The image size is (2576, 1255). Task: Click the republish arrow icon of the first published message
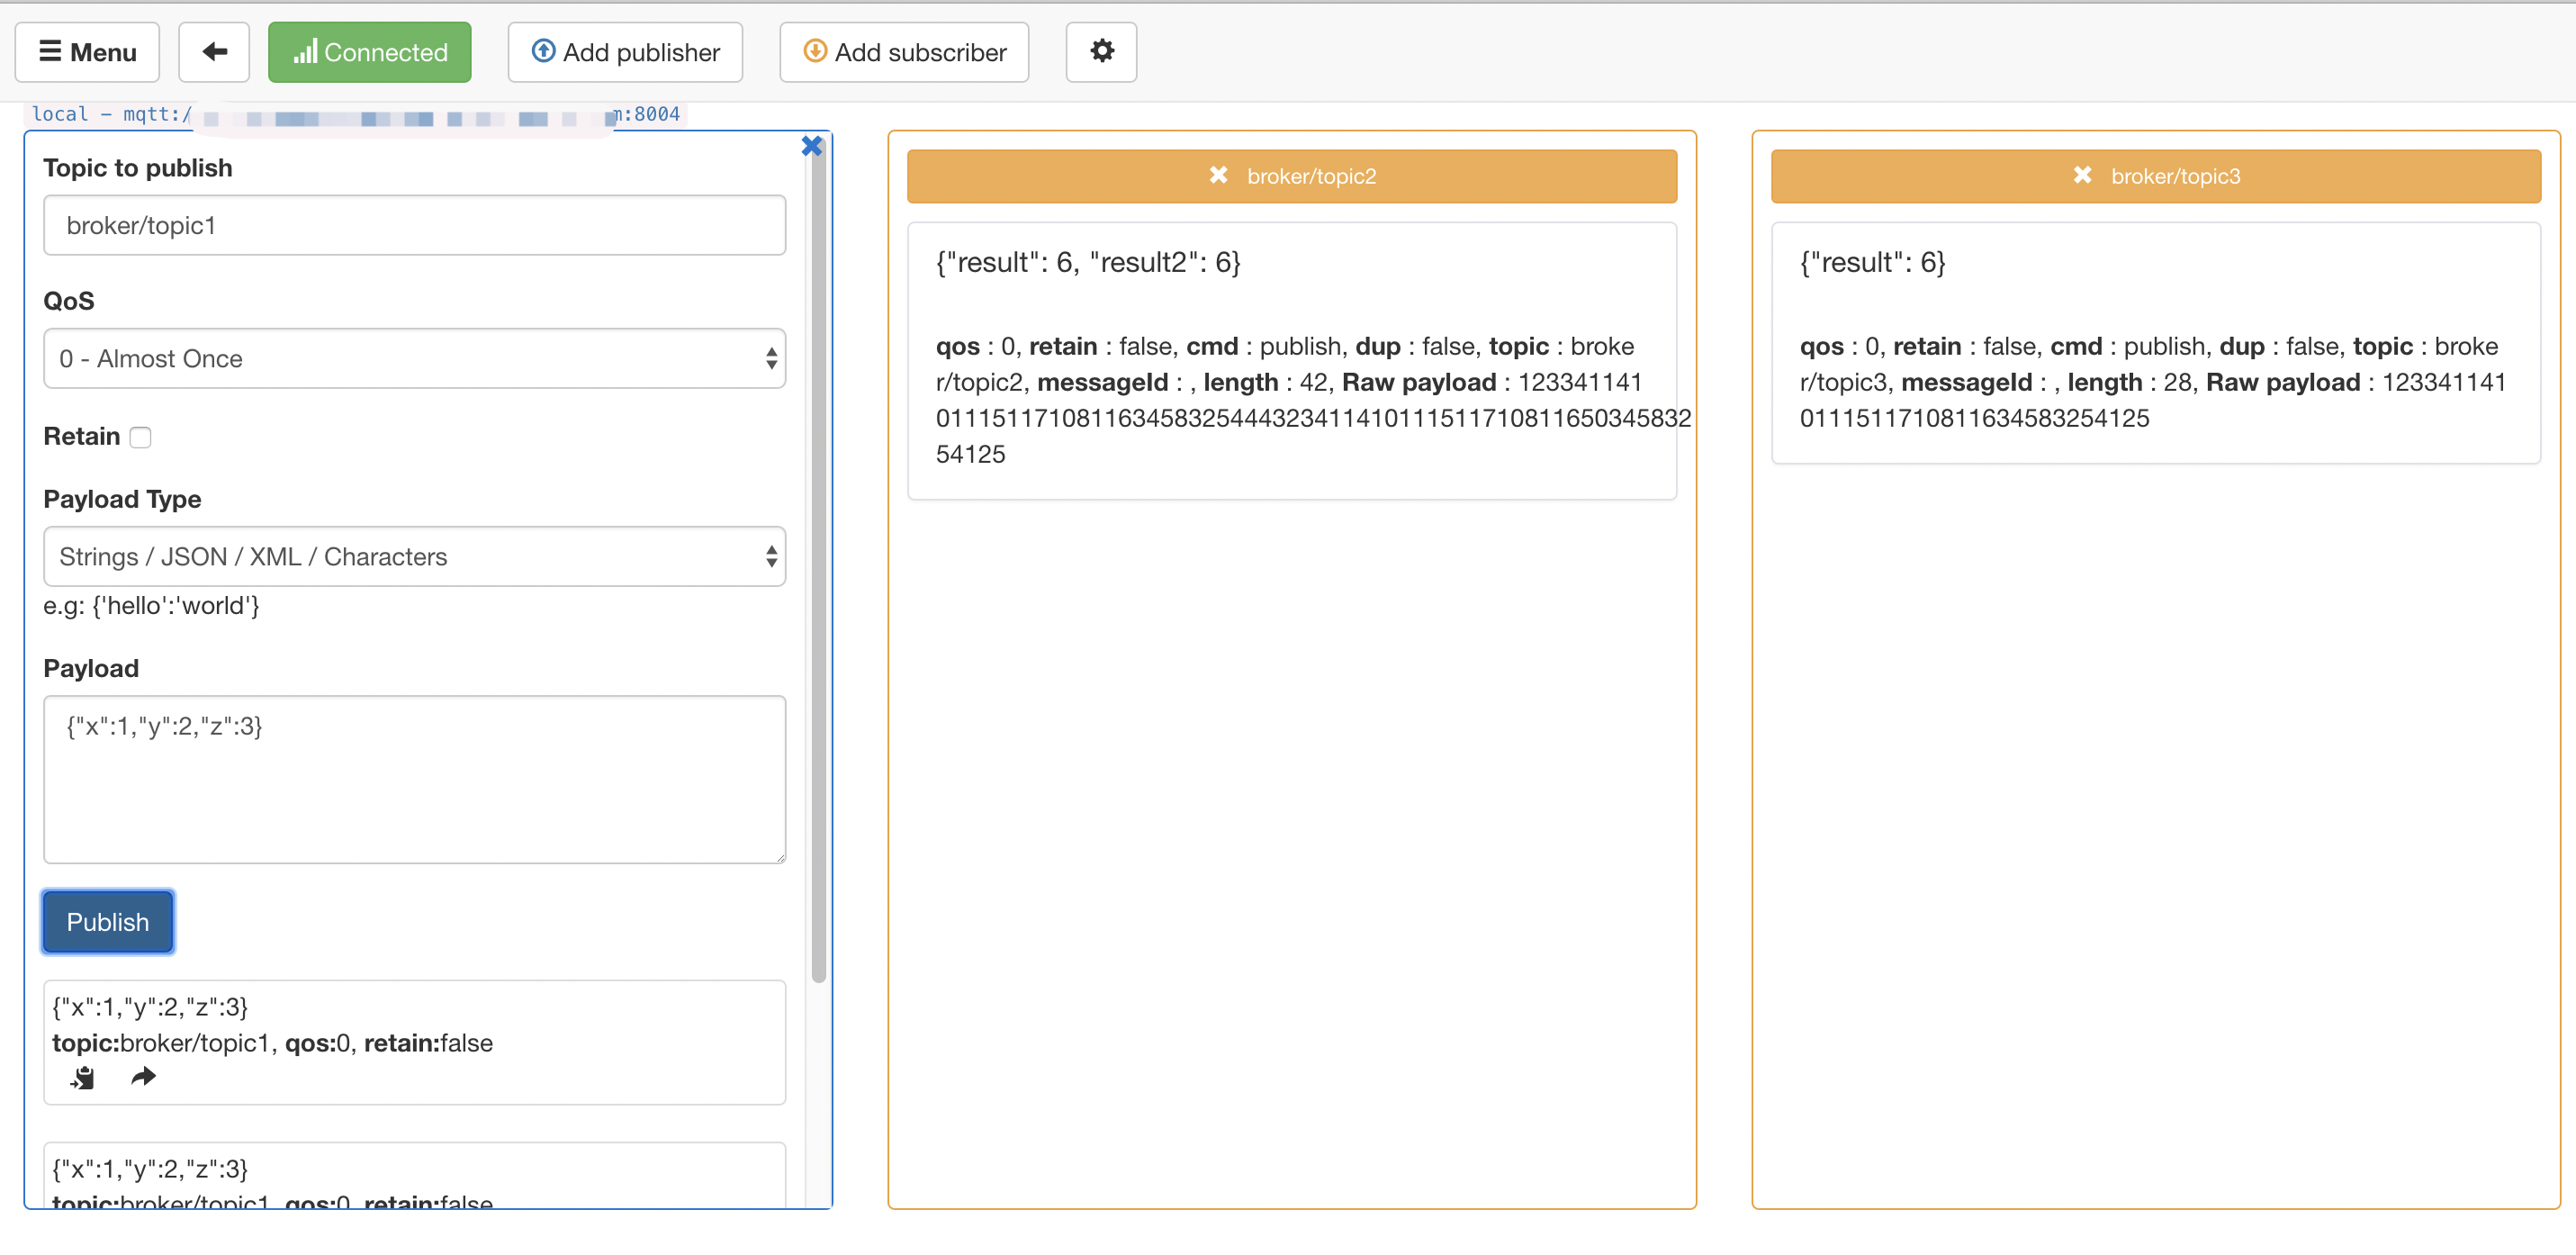[x=144, y=1077]
